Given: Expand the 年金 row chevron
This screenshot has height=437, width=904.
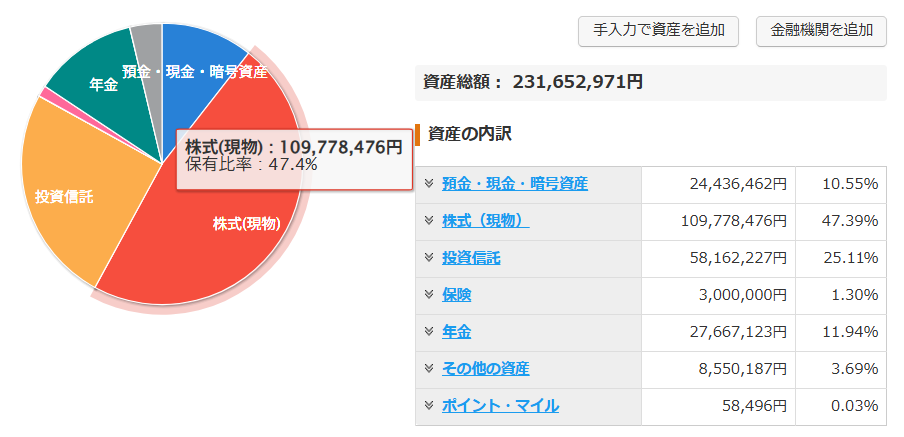Looking at the screenshot, I should coord(428,332).
